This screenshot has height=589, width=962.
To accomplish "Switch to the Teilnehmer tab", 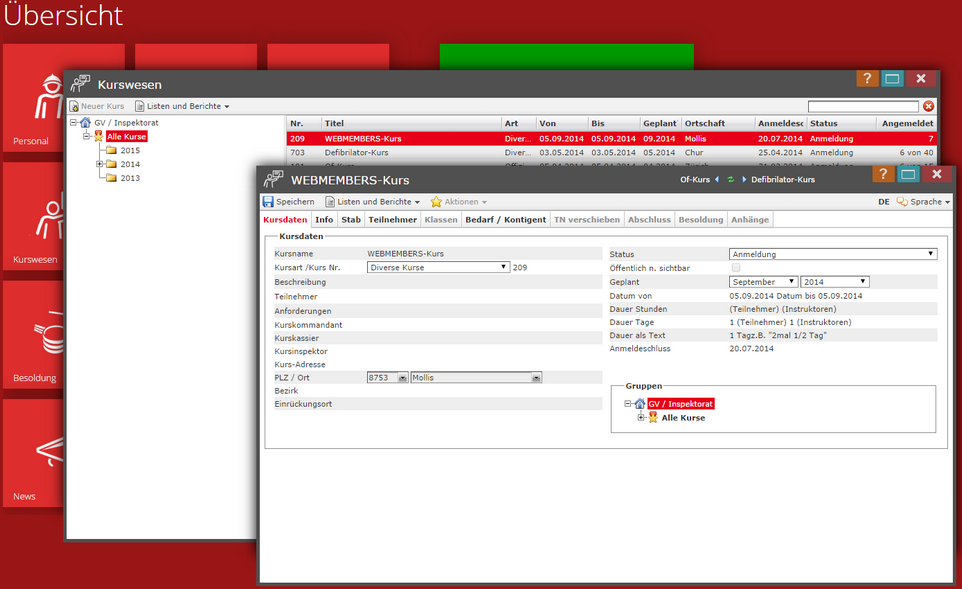I will pyautogui.click(x=392, y=219).
